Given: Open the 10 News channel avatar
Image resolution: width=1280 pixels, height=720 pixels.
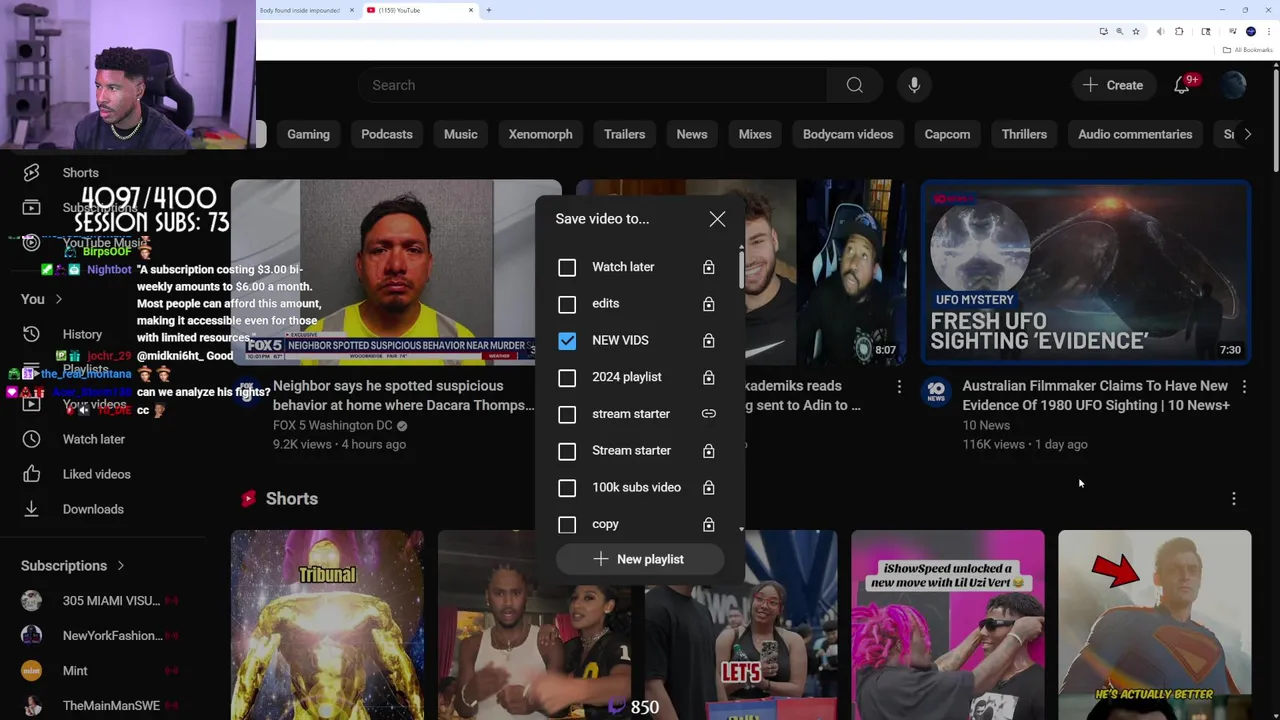Looking at the screenshot, I should 936,391.
